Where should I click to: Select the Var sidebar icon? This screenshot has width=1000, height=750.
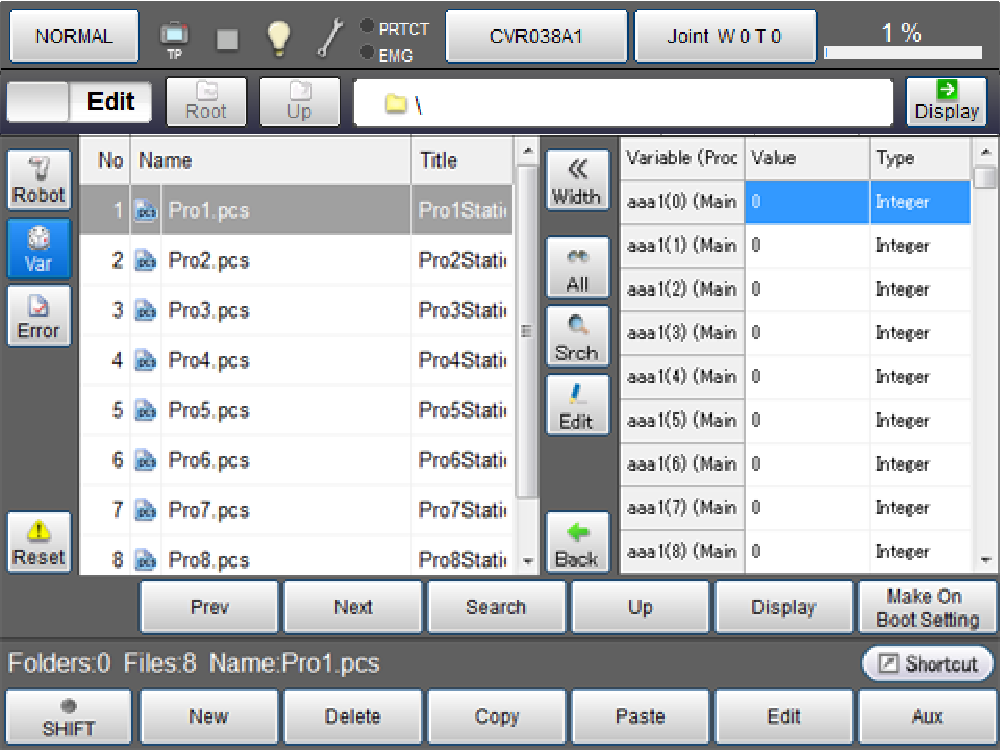(x=39, y=249)
